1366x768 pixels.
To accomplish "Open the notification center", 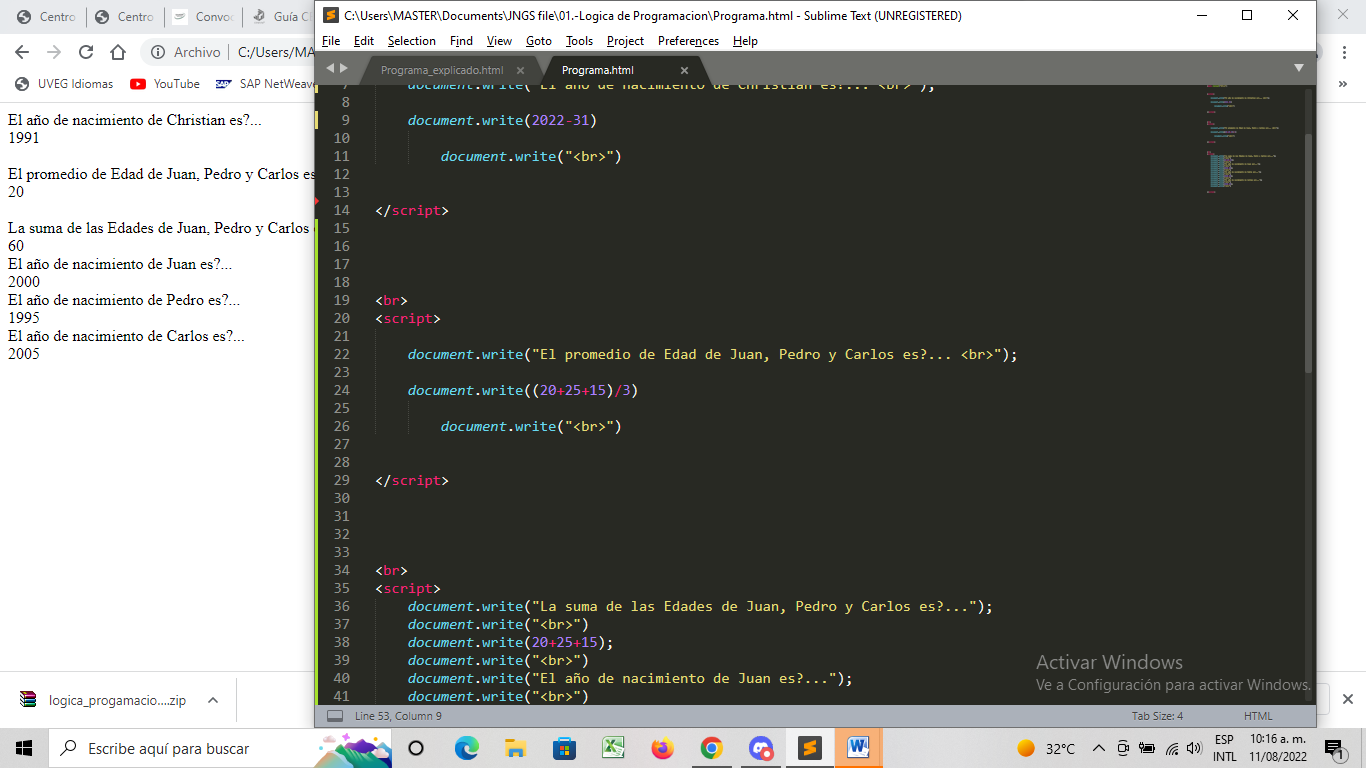I will [1334, 748].
